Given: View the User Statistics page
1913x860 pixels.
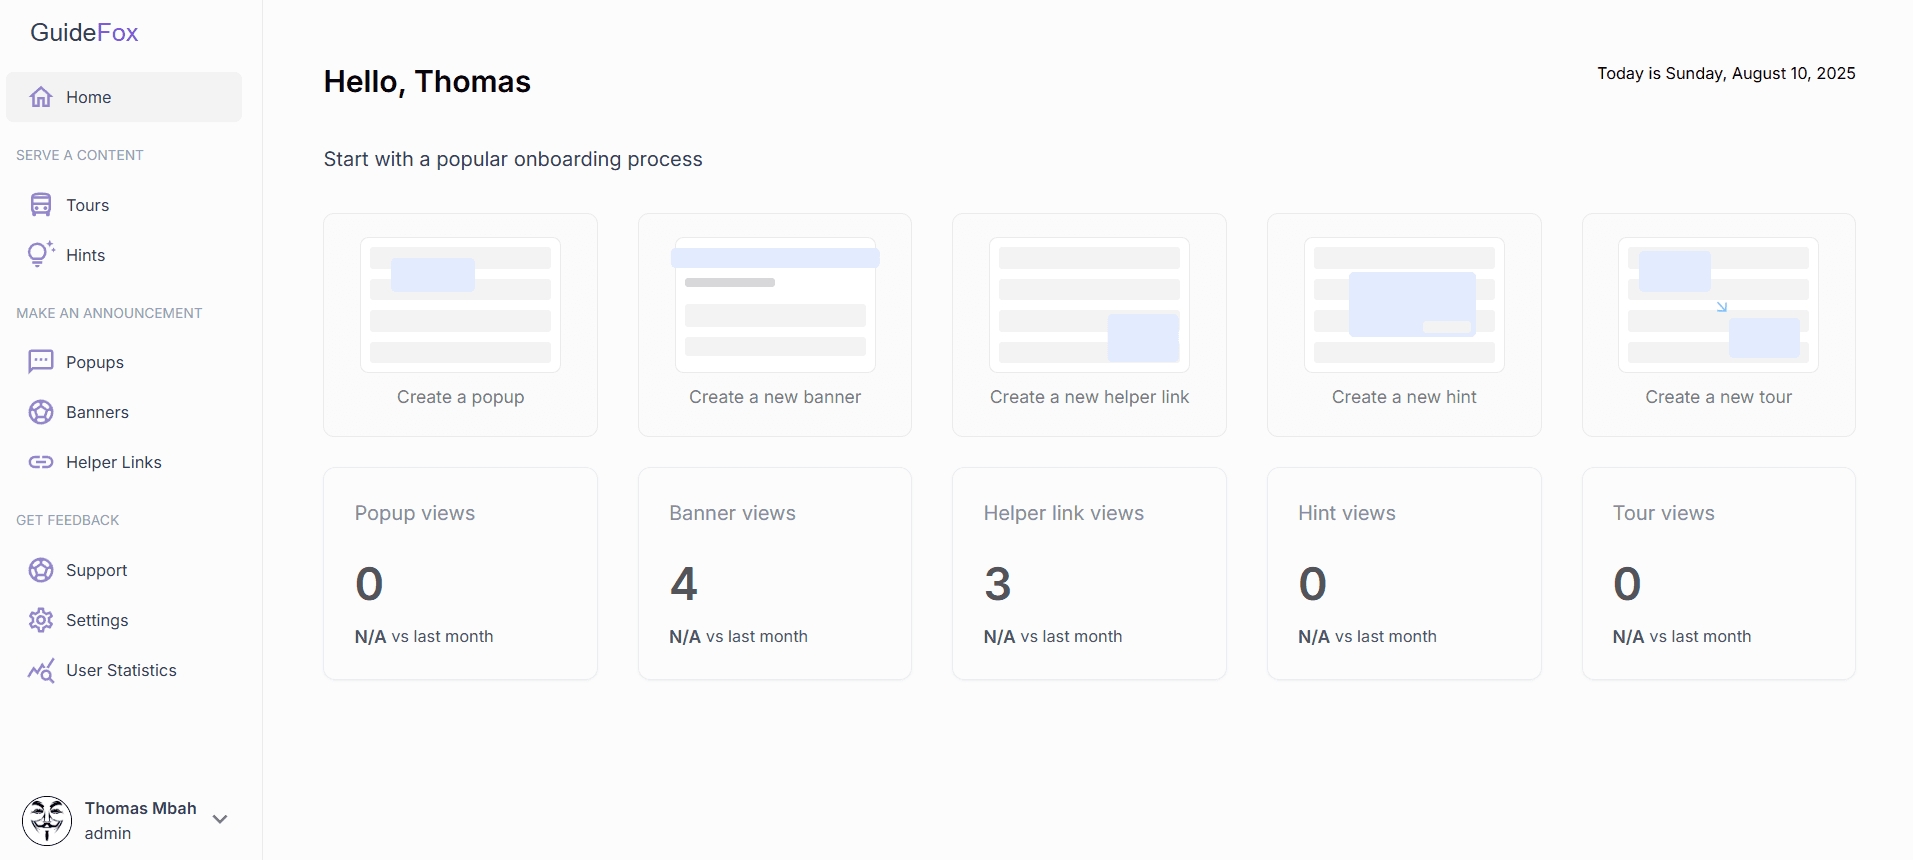Looking at the screenshot, I should tap(124, 670).
